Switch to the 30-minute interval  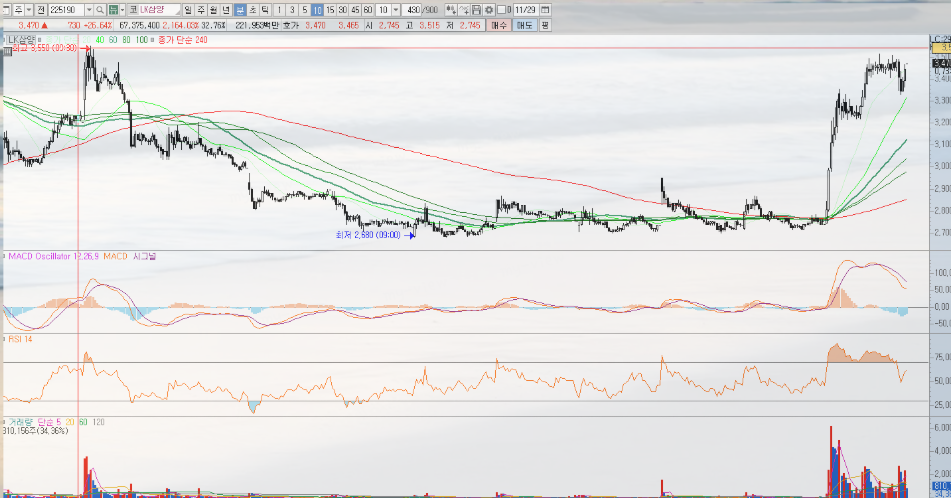[x=343, y=10]
